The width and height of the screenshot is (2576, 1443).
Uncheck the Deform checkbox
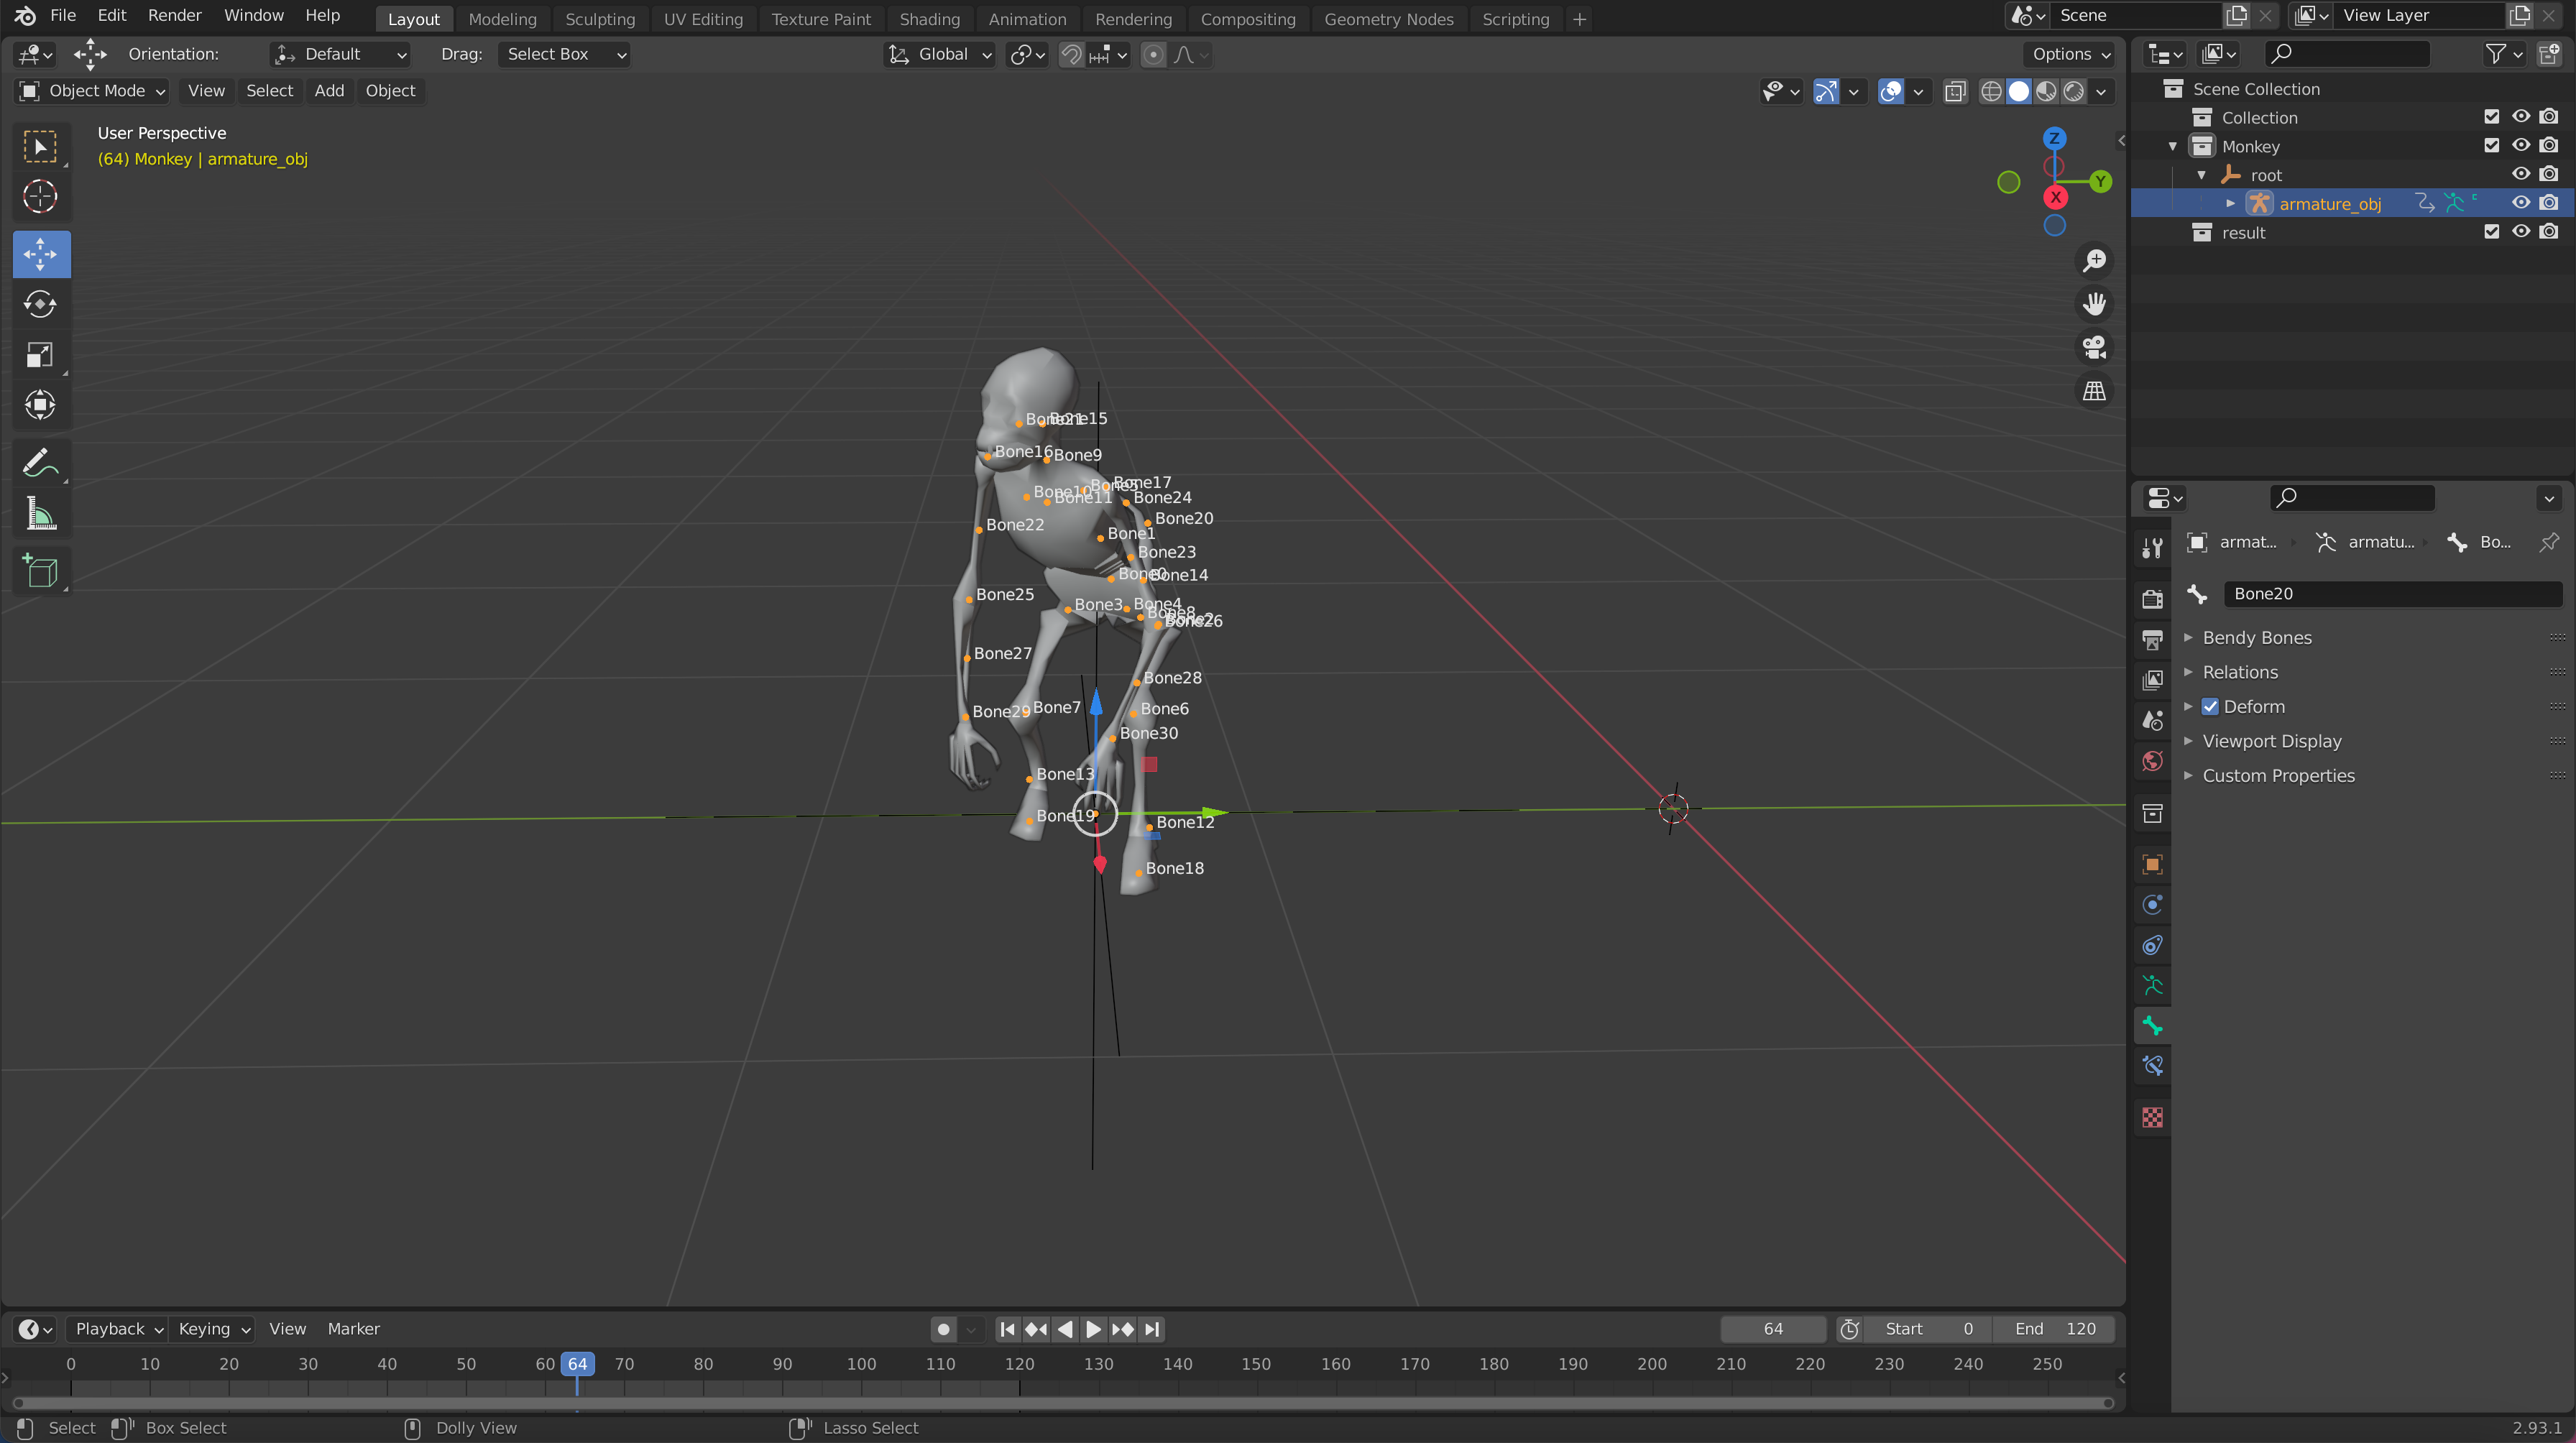tap(2210, 707)
